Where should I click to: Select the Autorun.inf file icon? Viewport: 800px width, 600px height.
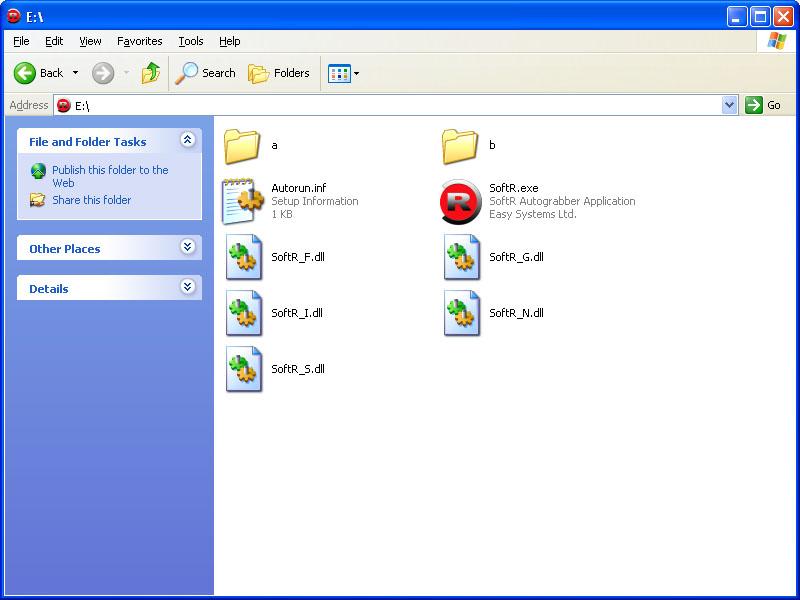[x=242, y=202]
